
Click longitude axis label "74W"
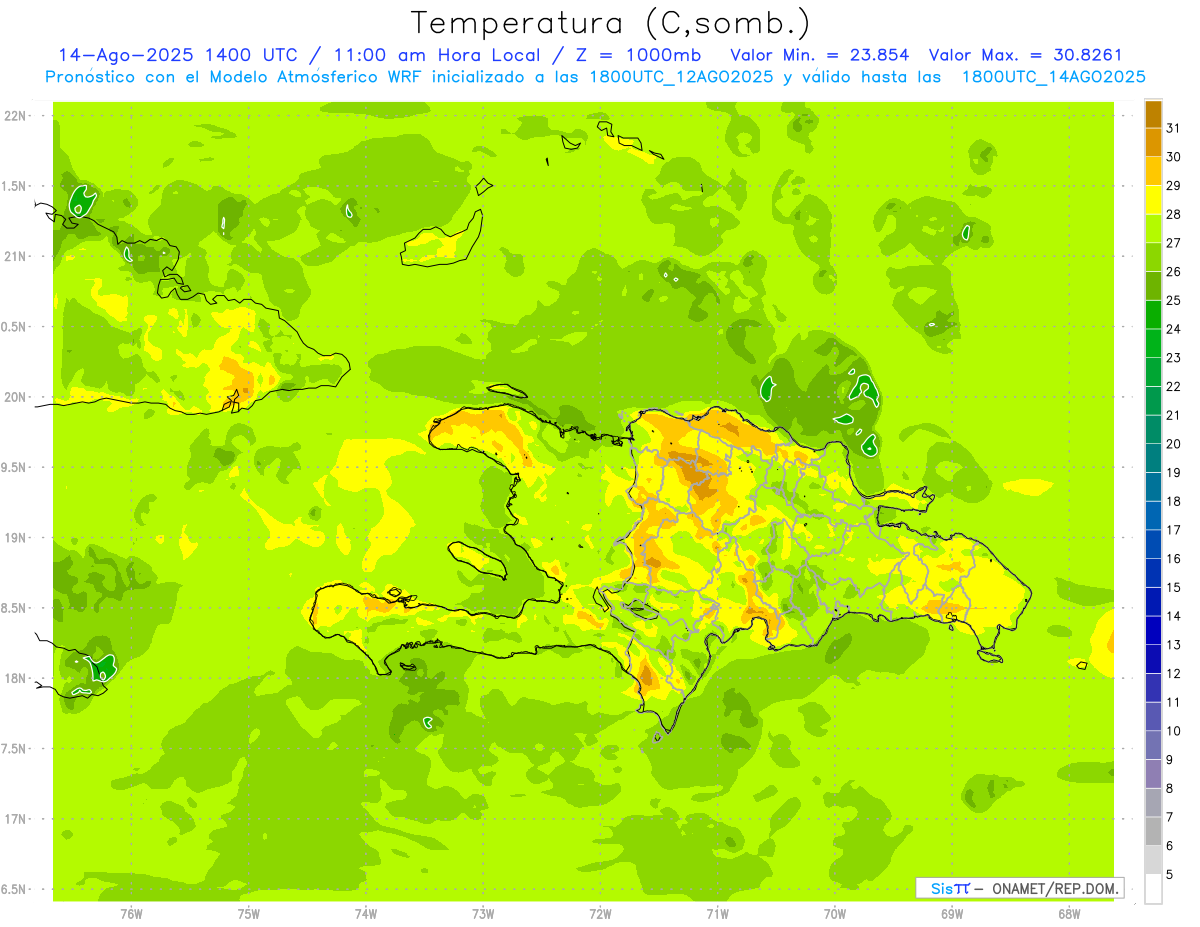(x=366, y=914)
